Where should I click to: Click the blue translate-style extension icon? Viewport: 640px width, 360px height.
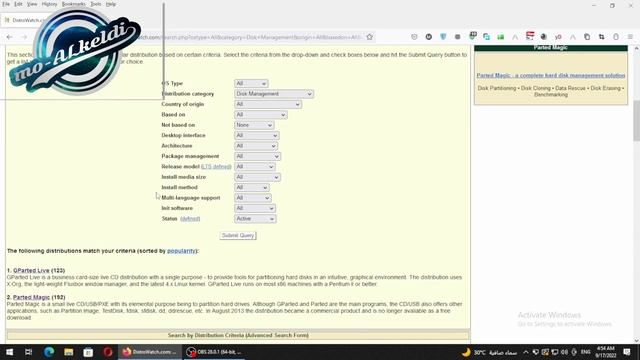click(487, 37)
